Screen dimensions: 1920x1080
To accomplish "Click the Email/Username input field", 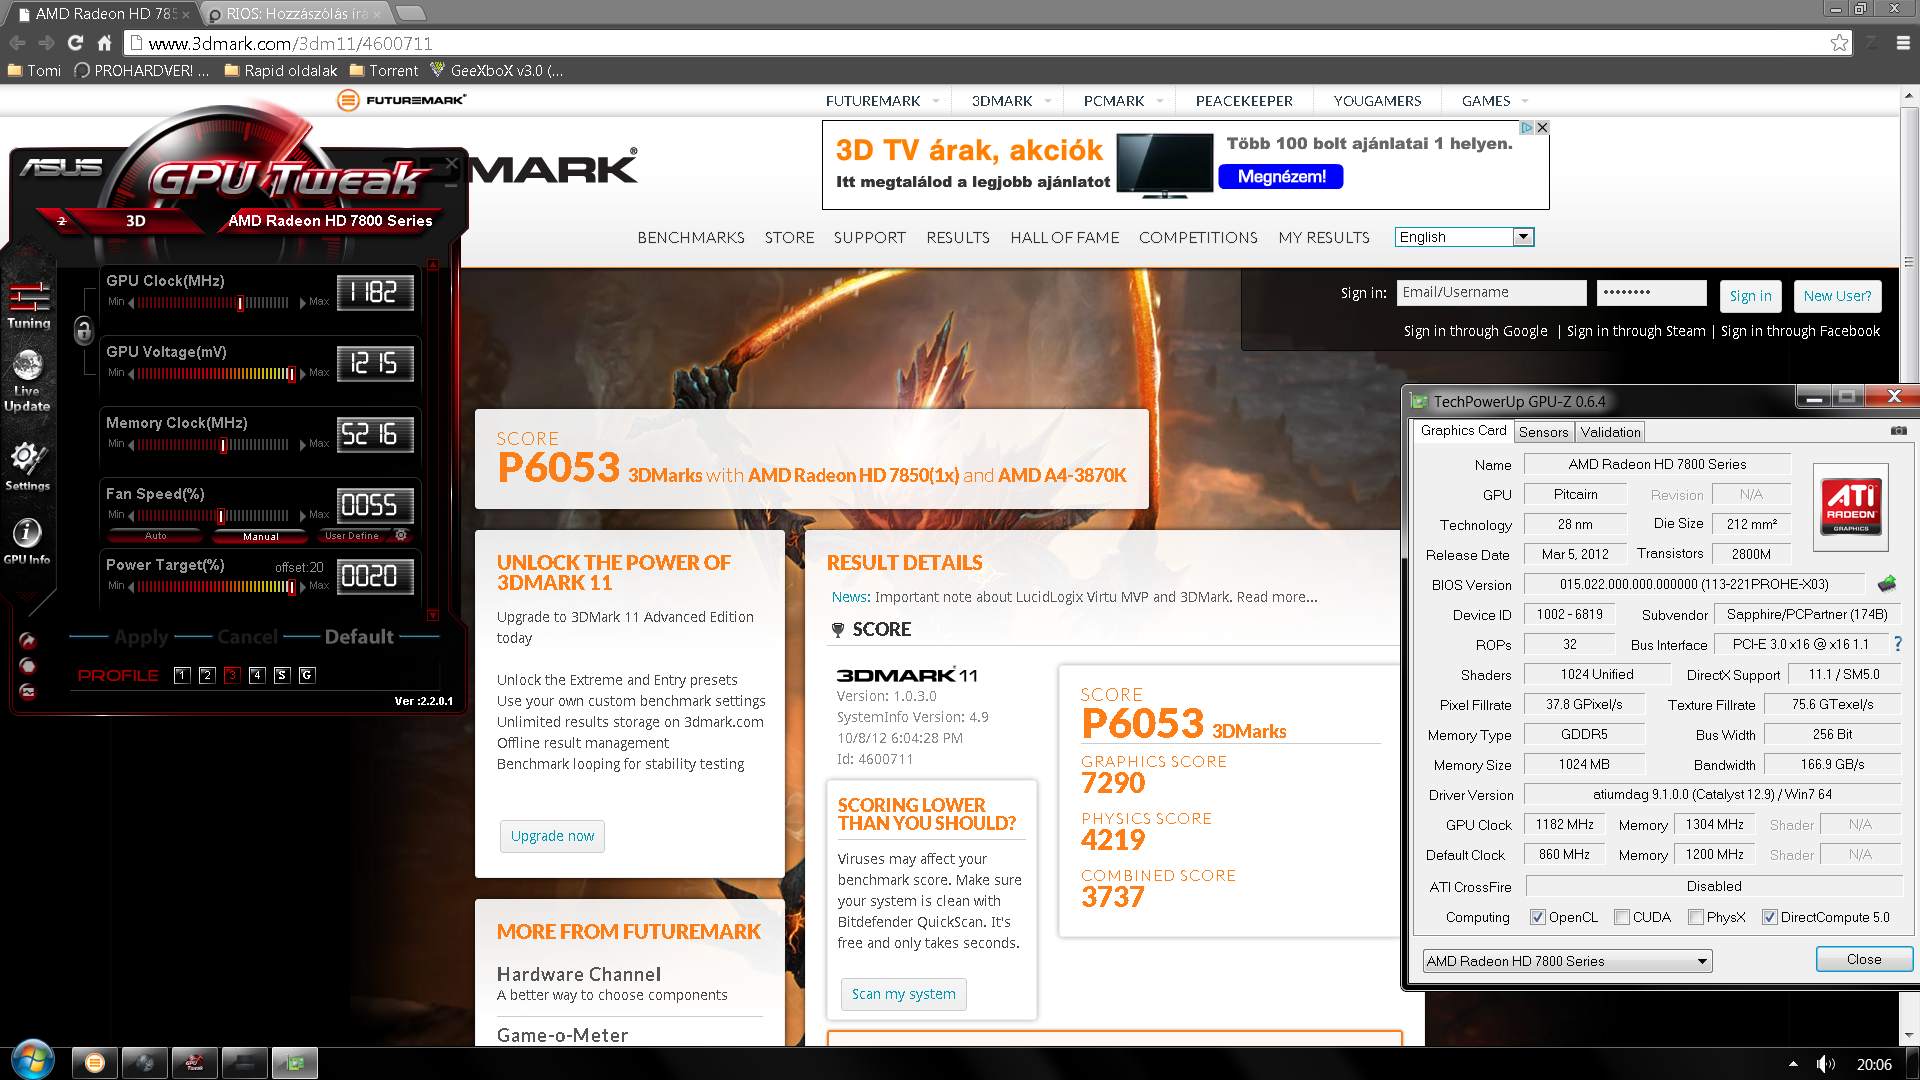I will coord(1491,292).
